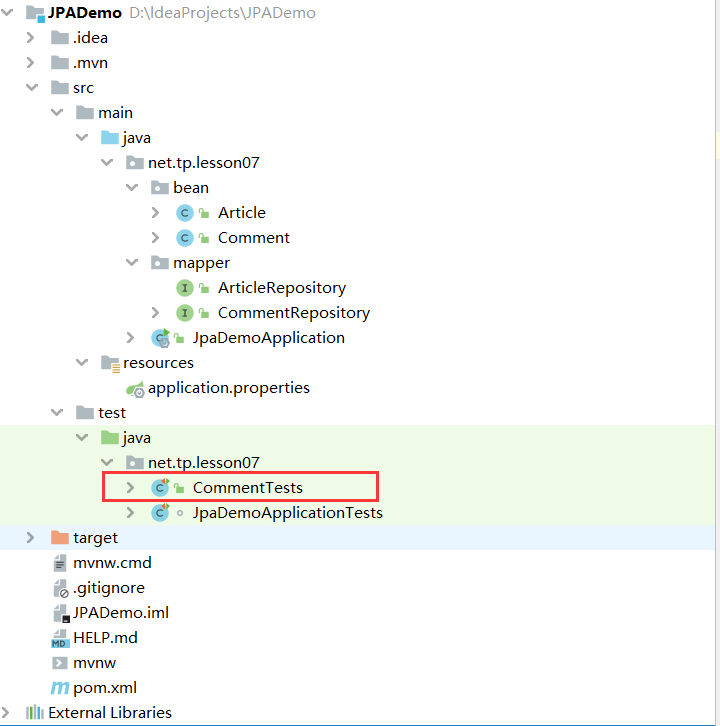Click the HELP.md markdown icon

[59, 638]
